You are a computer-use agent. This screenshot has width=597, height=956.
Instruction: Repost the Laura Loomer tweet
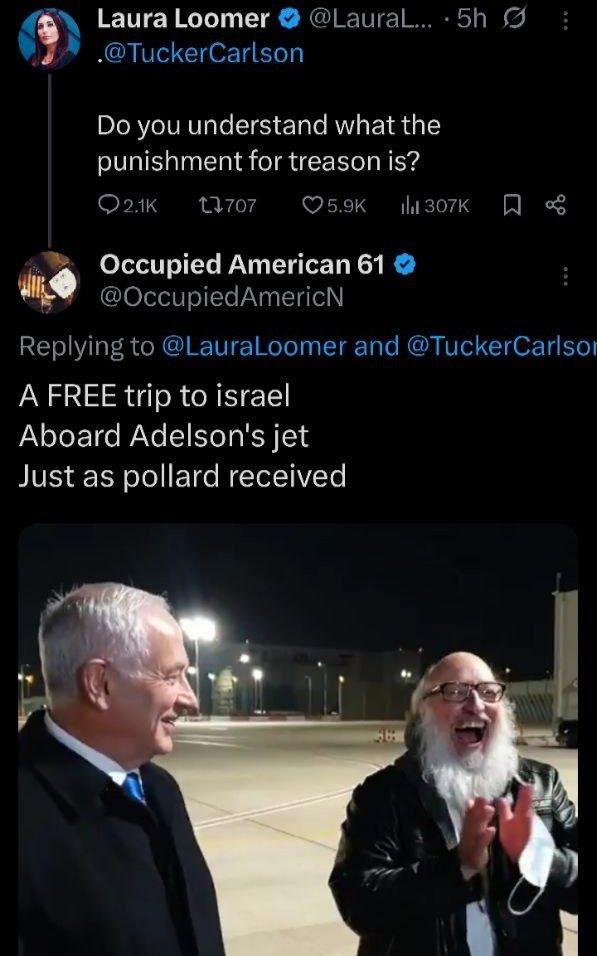coord(227,205)
